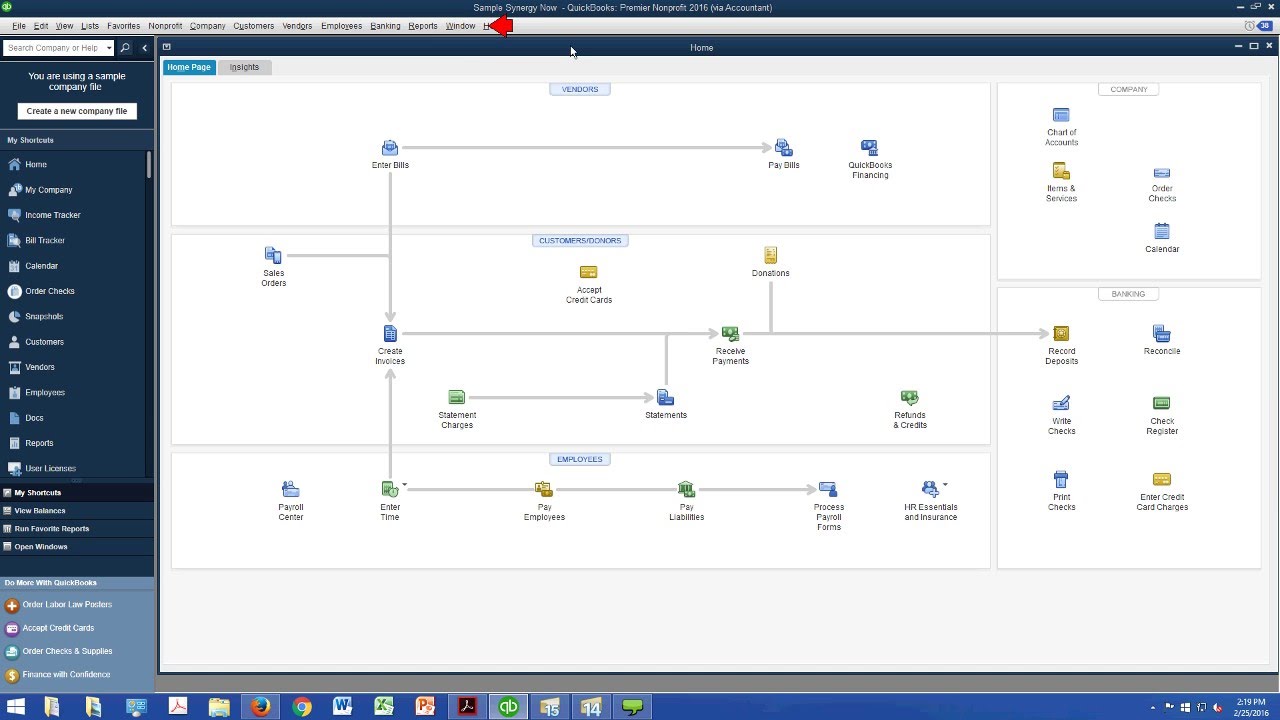Open Refunds & Credits icon
Viewport: 1280px width, 720px height.
coord(909,398)
